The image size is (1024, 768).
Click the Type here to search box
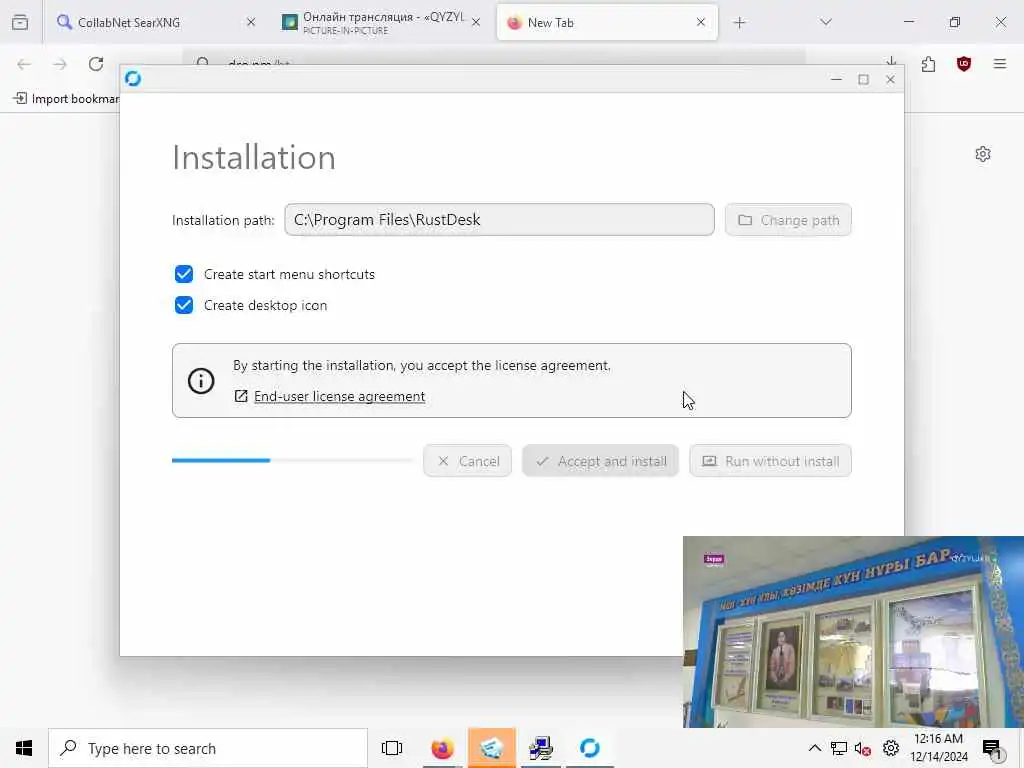pos(208,748)
